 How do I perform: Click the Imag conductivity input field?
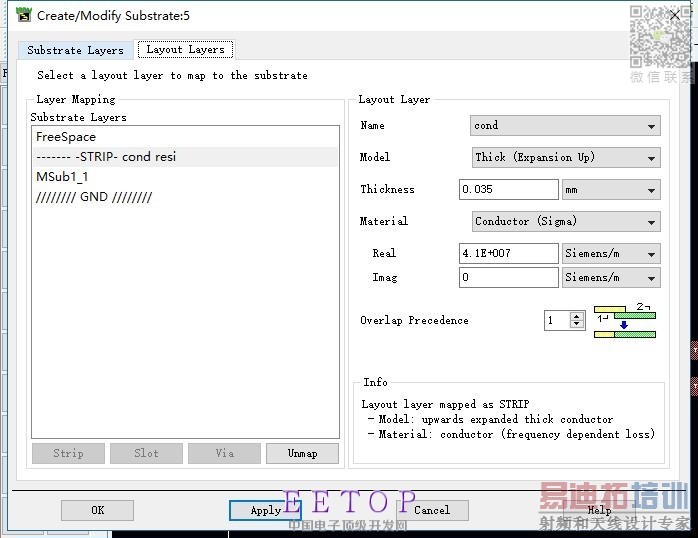pyautogui.click(x=508, y=277)
